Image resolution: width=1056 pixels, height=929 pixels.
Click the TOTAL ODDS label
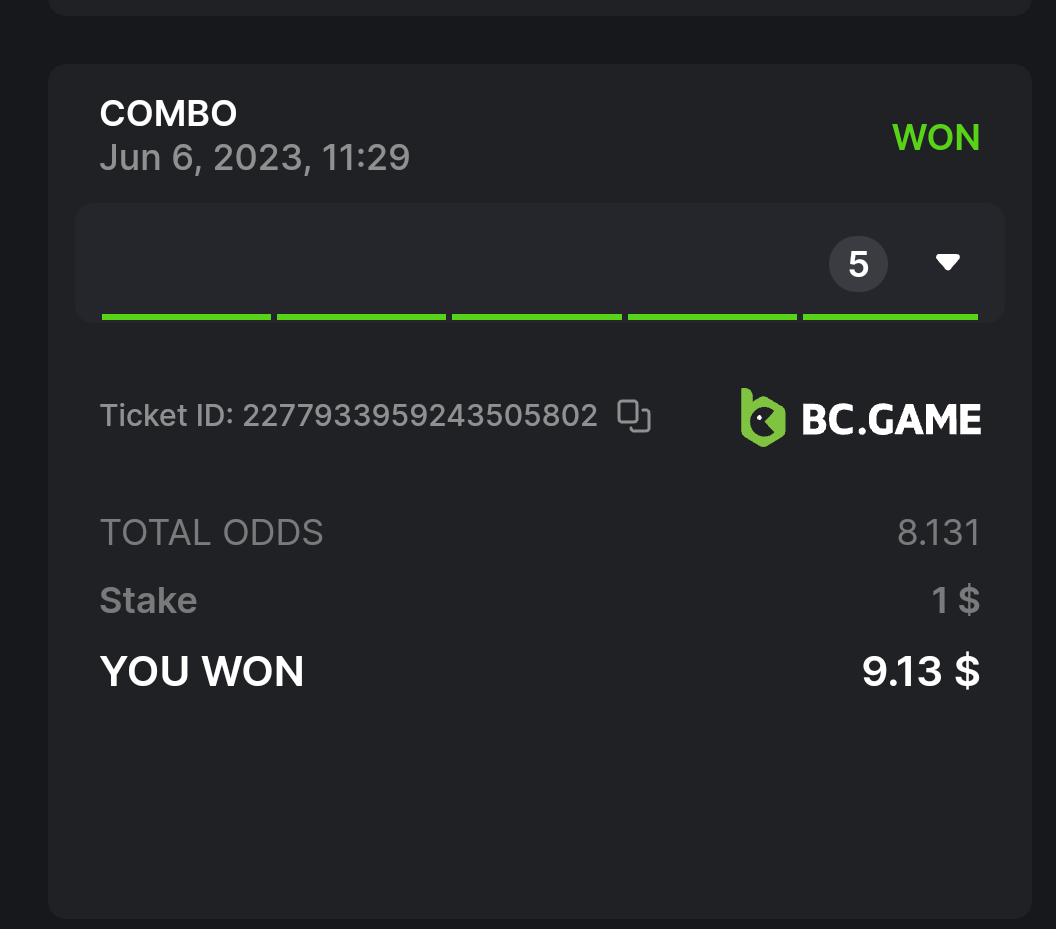point(211,533)
